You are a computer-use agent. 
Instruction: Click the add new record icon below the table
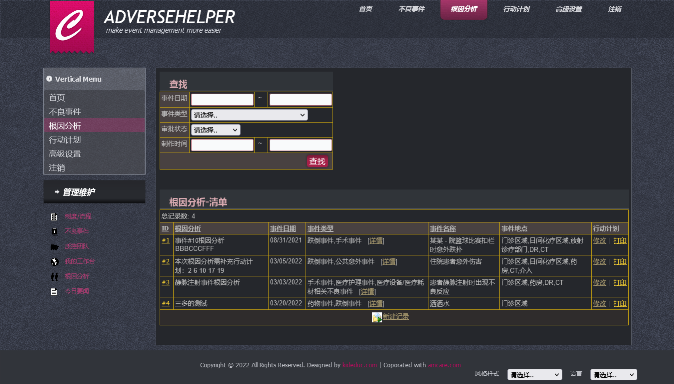[377, 317]
